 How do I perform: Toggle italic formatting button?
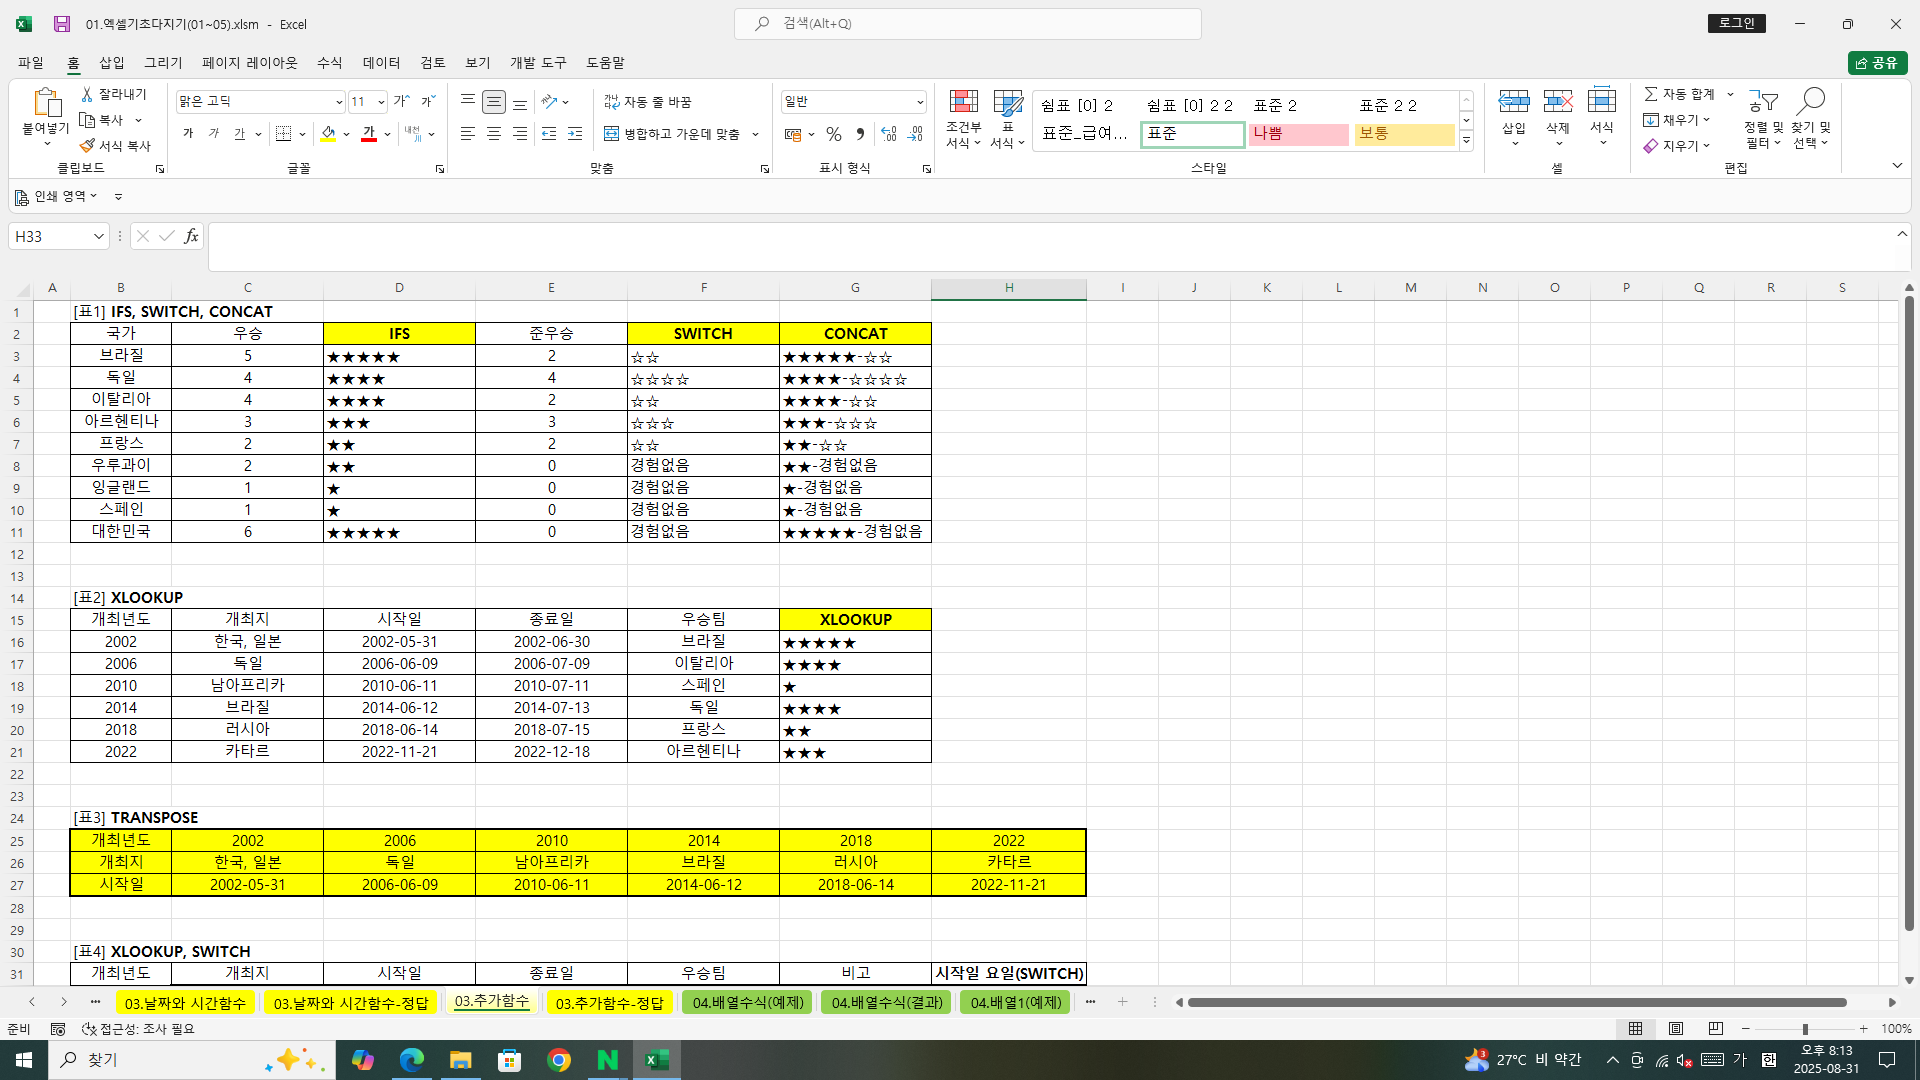[x=214, y=134]
